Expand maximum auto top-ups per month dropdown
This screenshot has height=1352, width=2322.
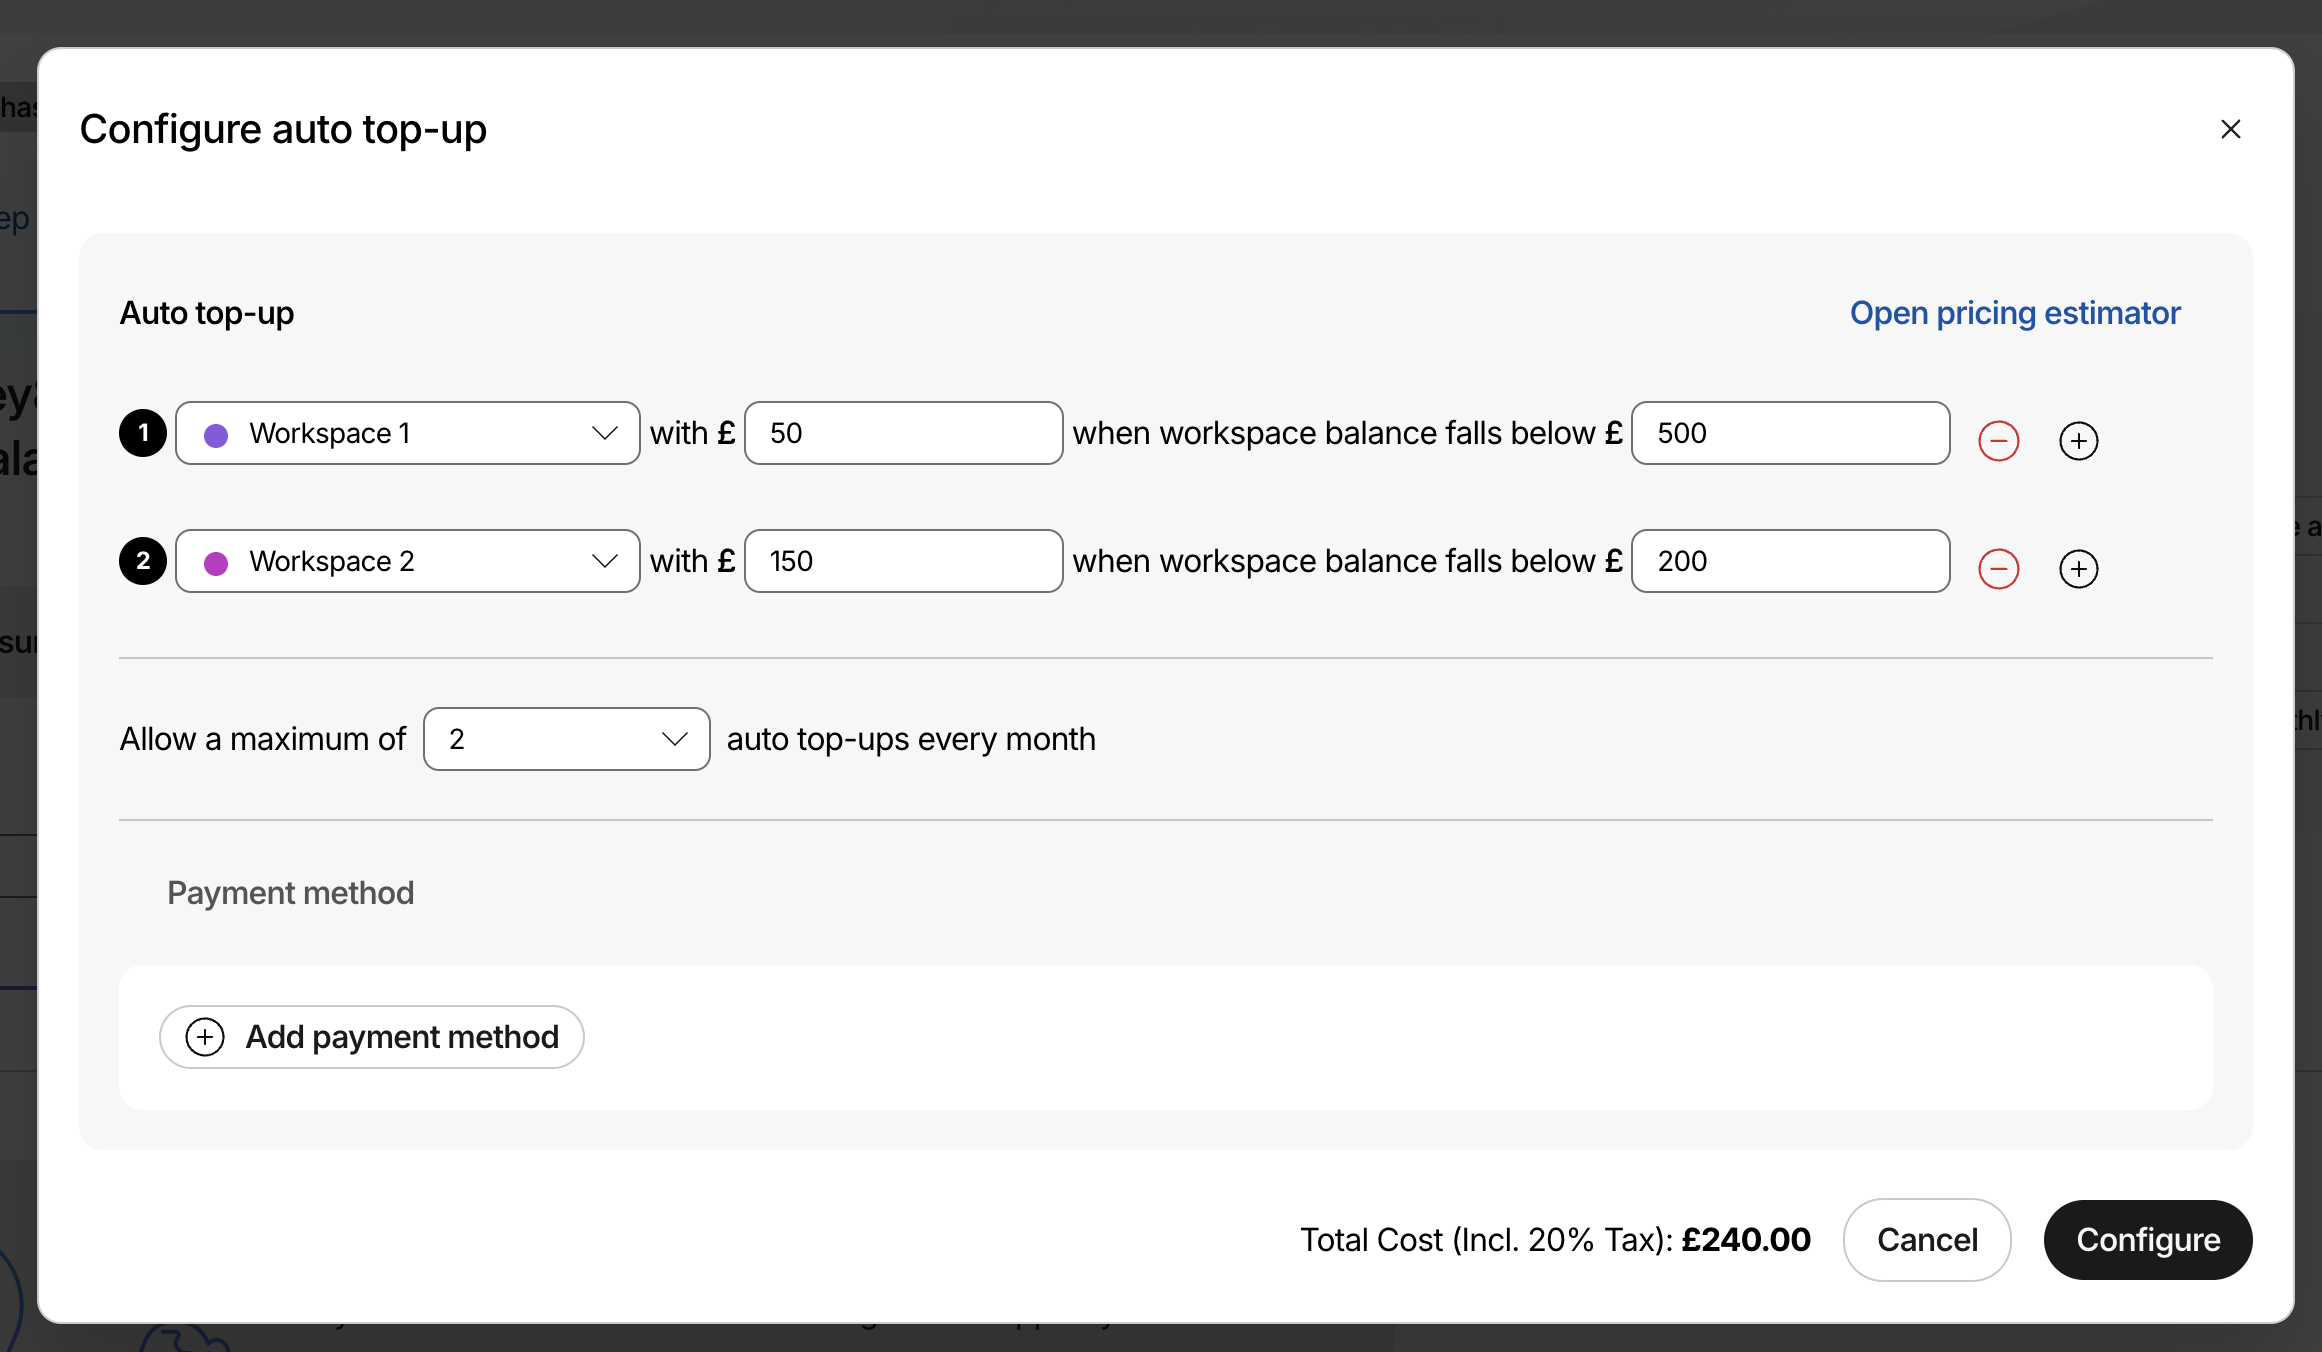click(x=566, y=739)
